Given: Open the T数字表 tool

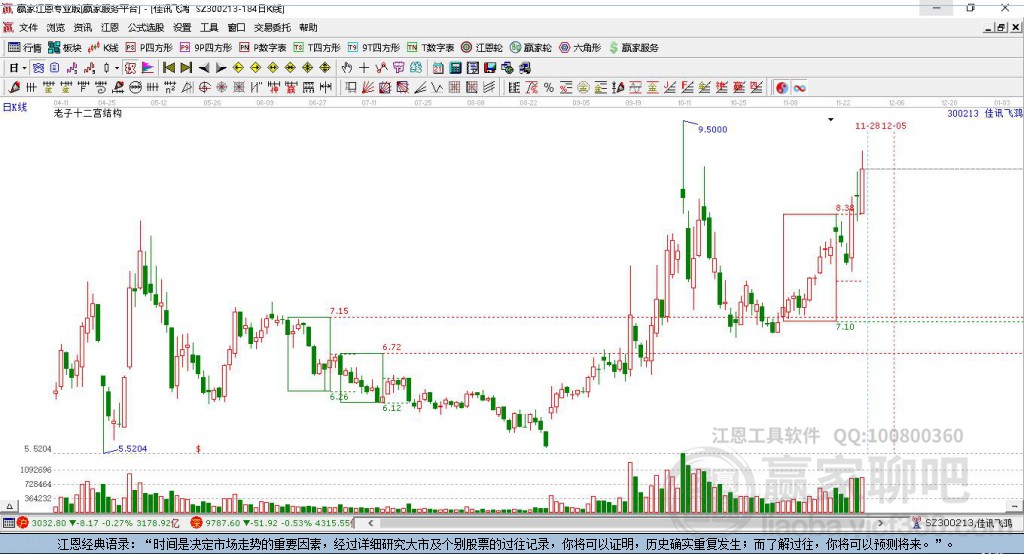Looking at the screenshot, I should pyautogui.click(x=430, y=48).
